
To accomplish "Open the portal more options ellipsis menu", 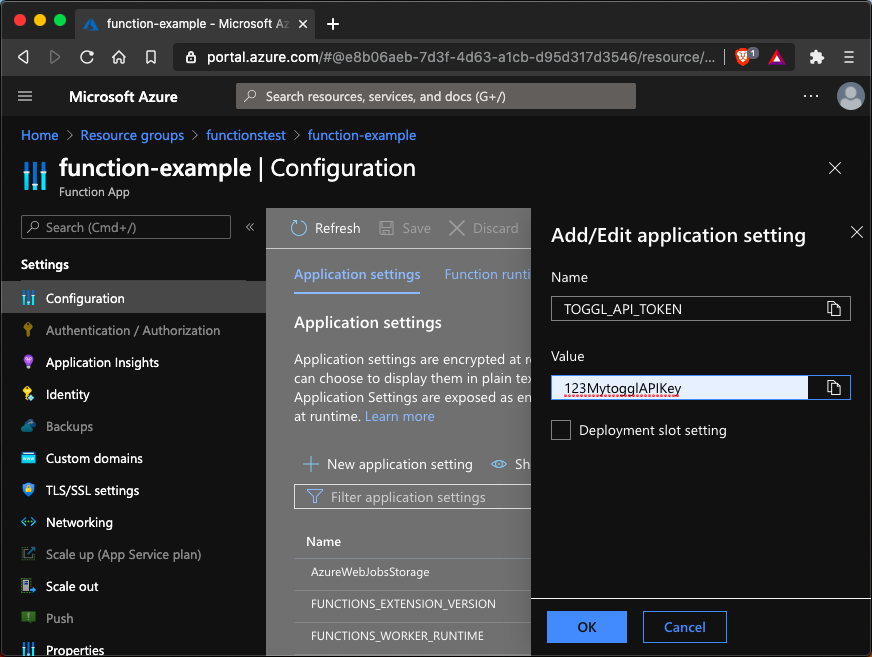I will point(812,96).
